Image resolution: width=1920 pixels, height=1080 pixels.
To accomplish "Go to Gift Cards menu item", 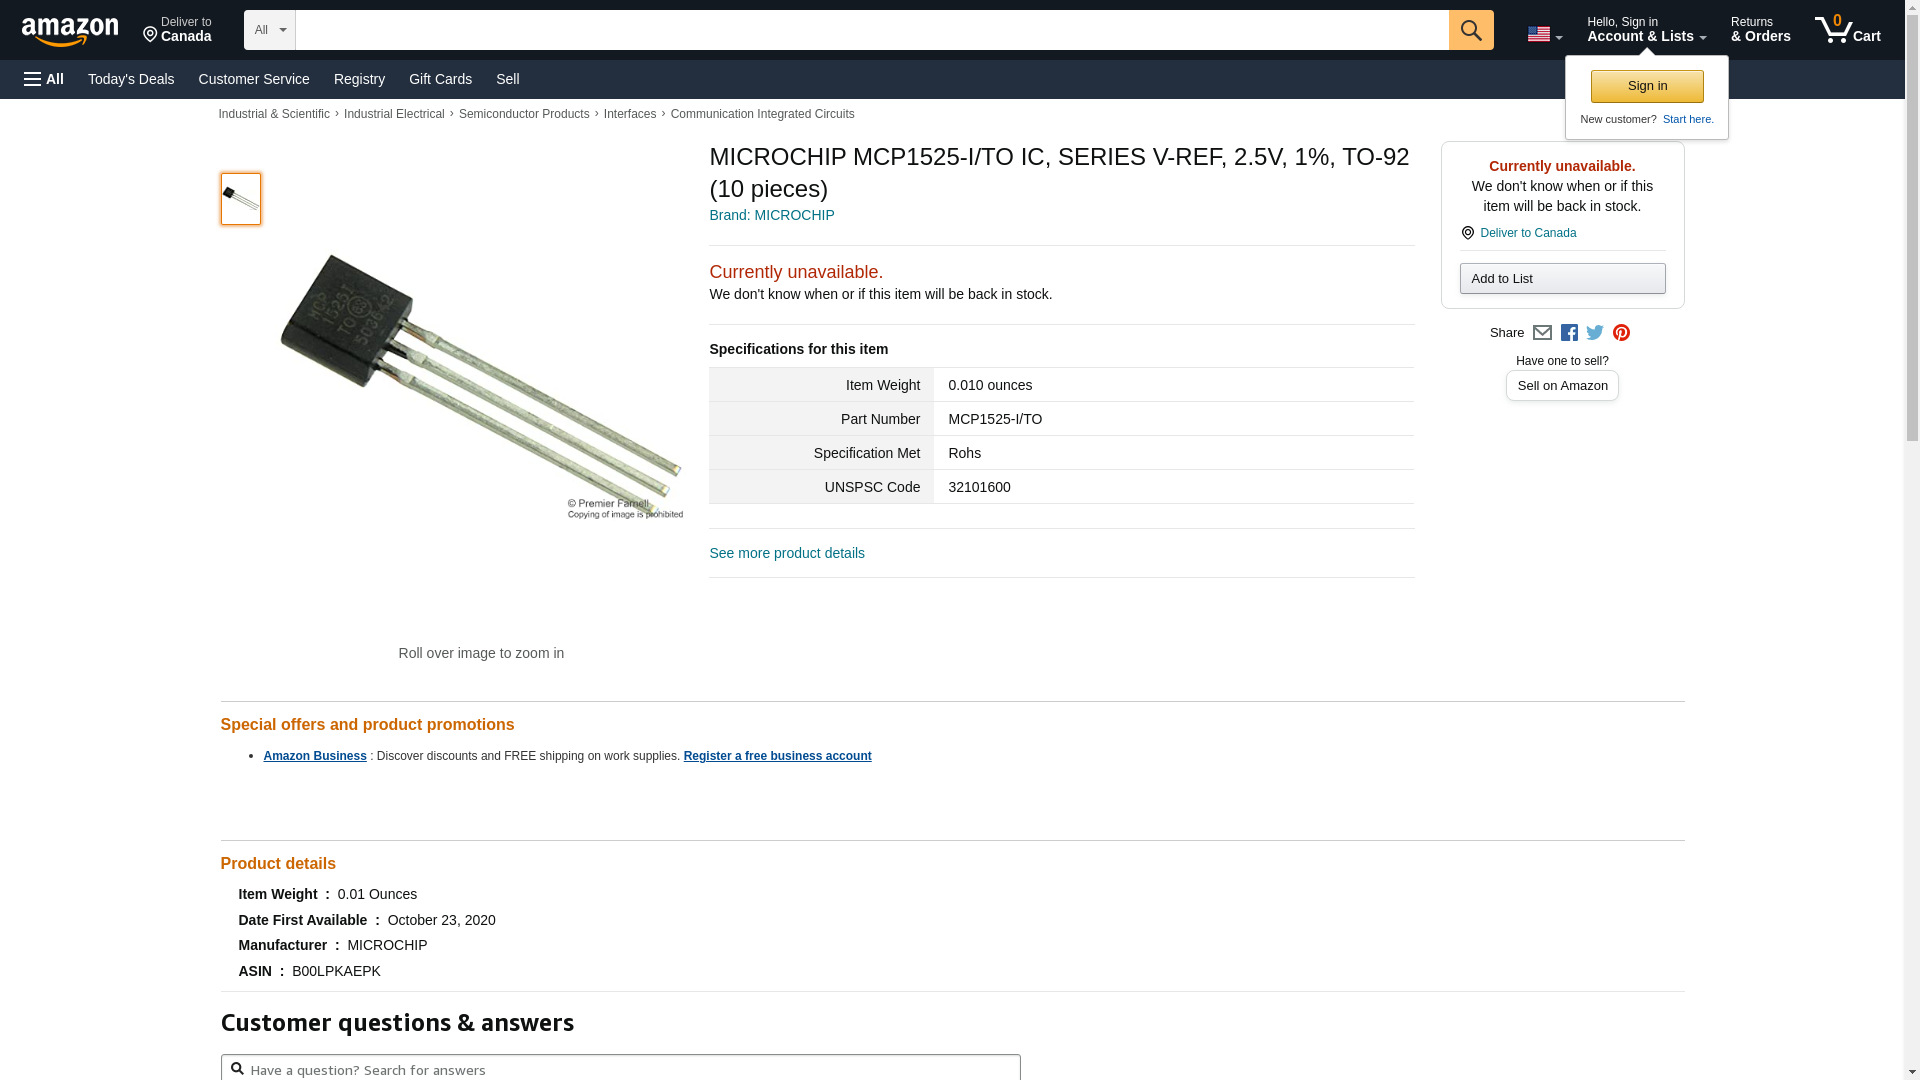I will pyautogui.click(x=440, y=79).
